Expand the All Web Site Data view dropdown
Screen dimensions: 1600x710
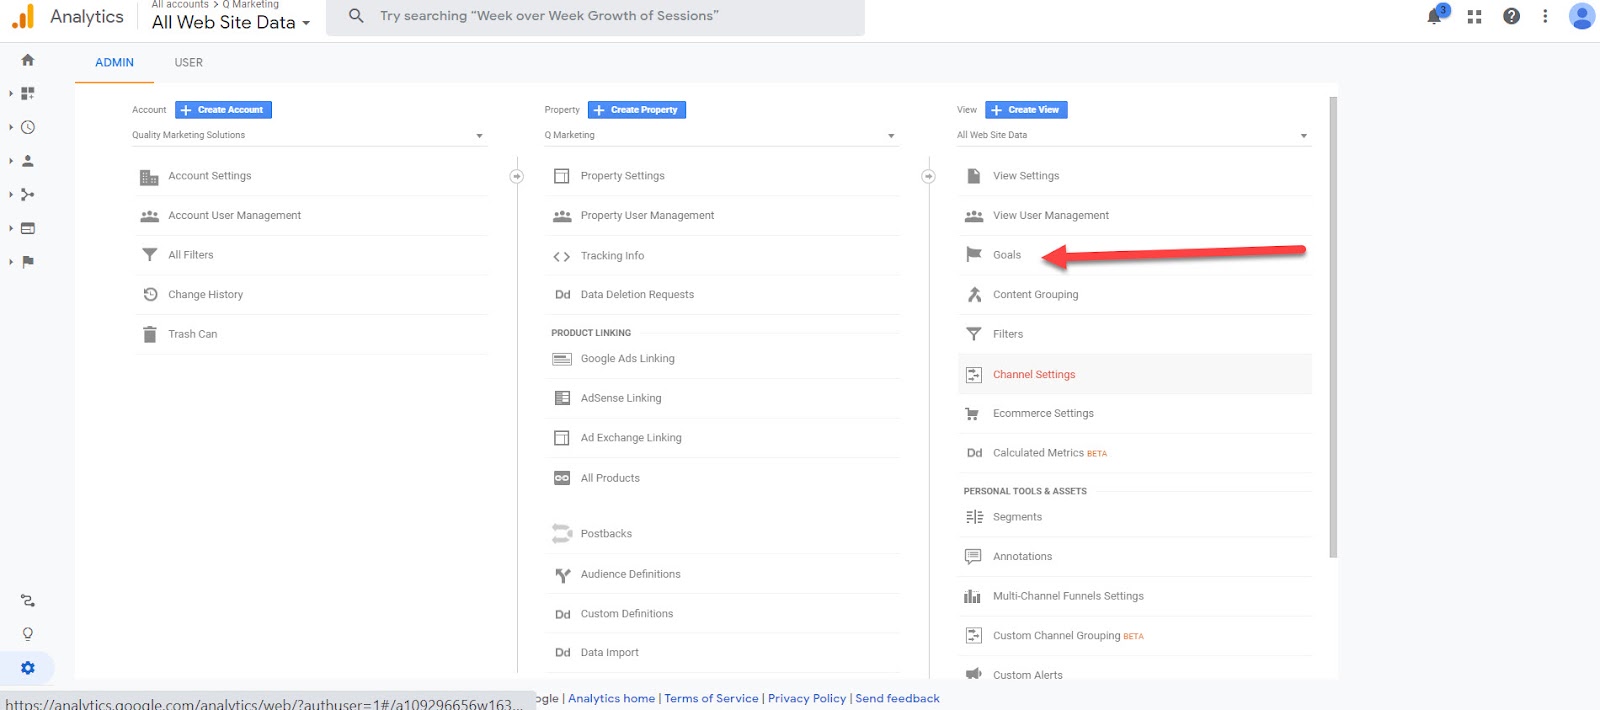point(1132,135)
